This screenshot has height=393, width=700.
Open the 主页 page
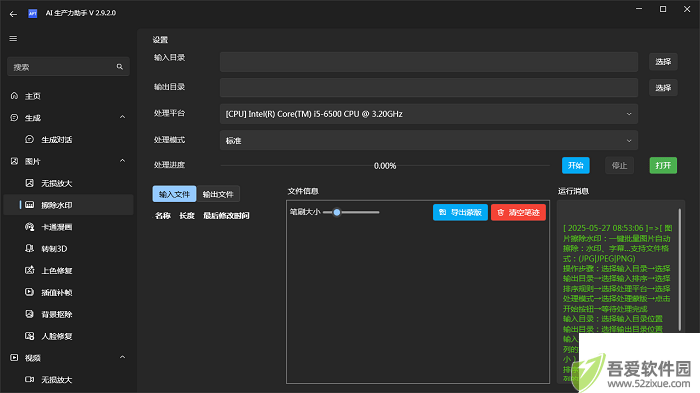pos(68,96)
